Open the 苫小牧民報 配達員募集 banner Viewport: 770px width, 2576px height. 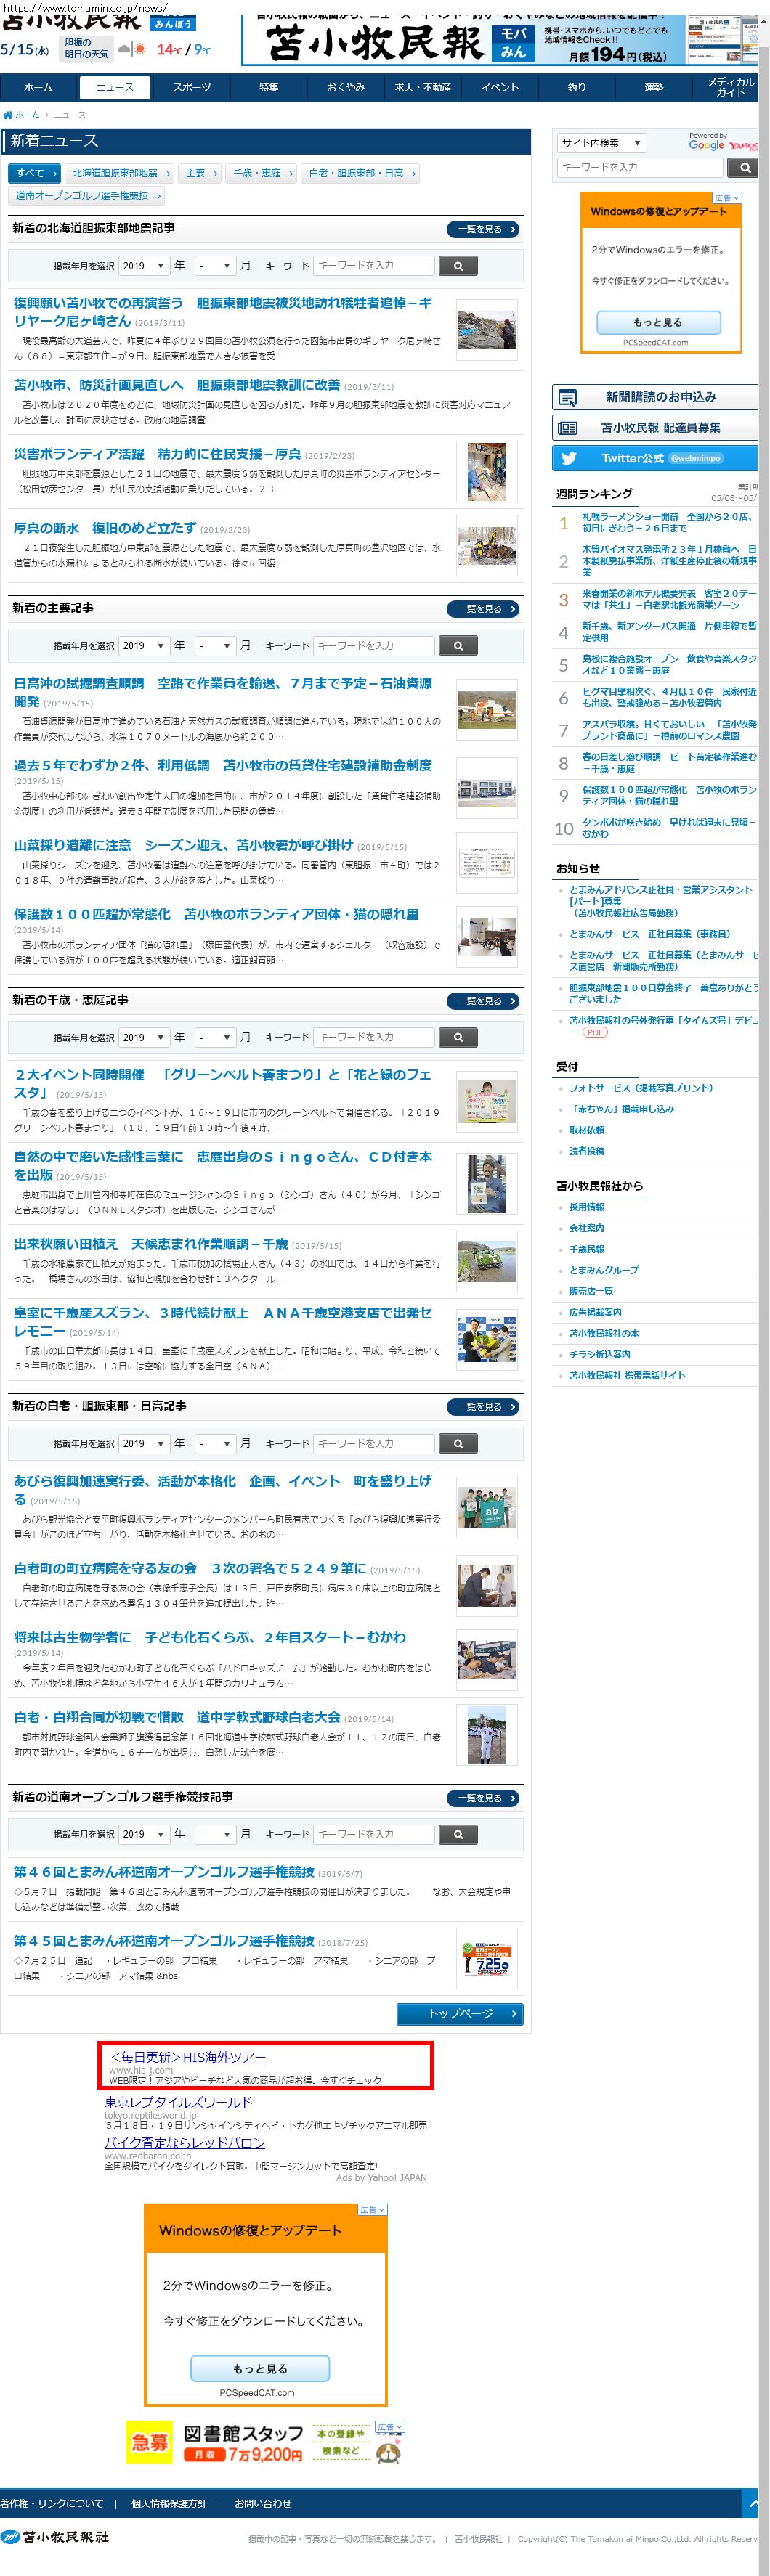654,428
